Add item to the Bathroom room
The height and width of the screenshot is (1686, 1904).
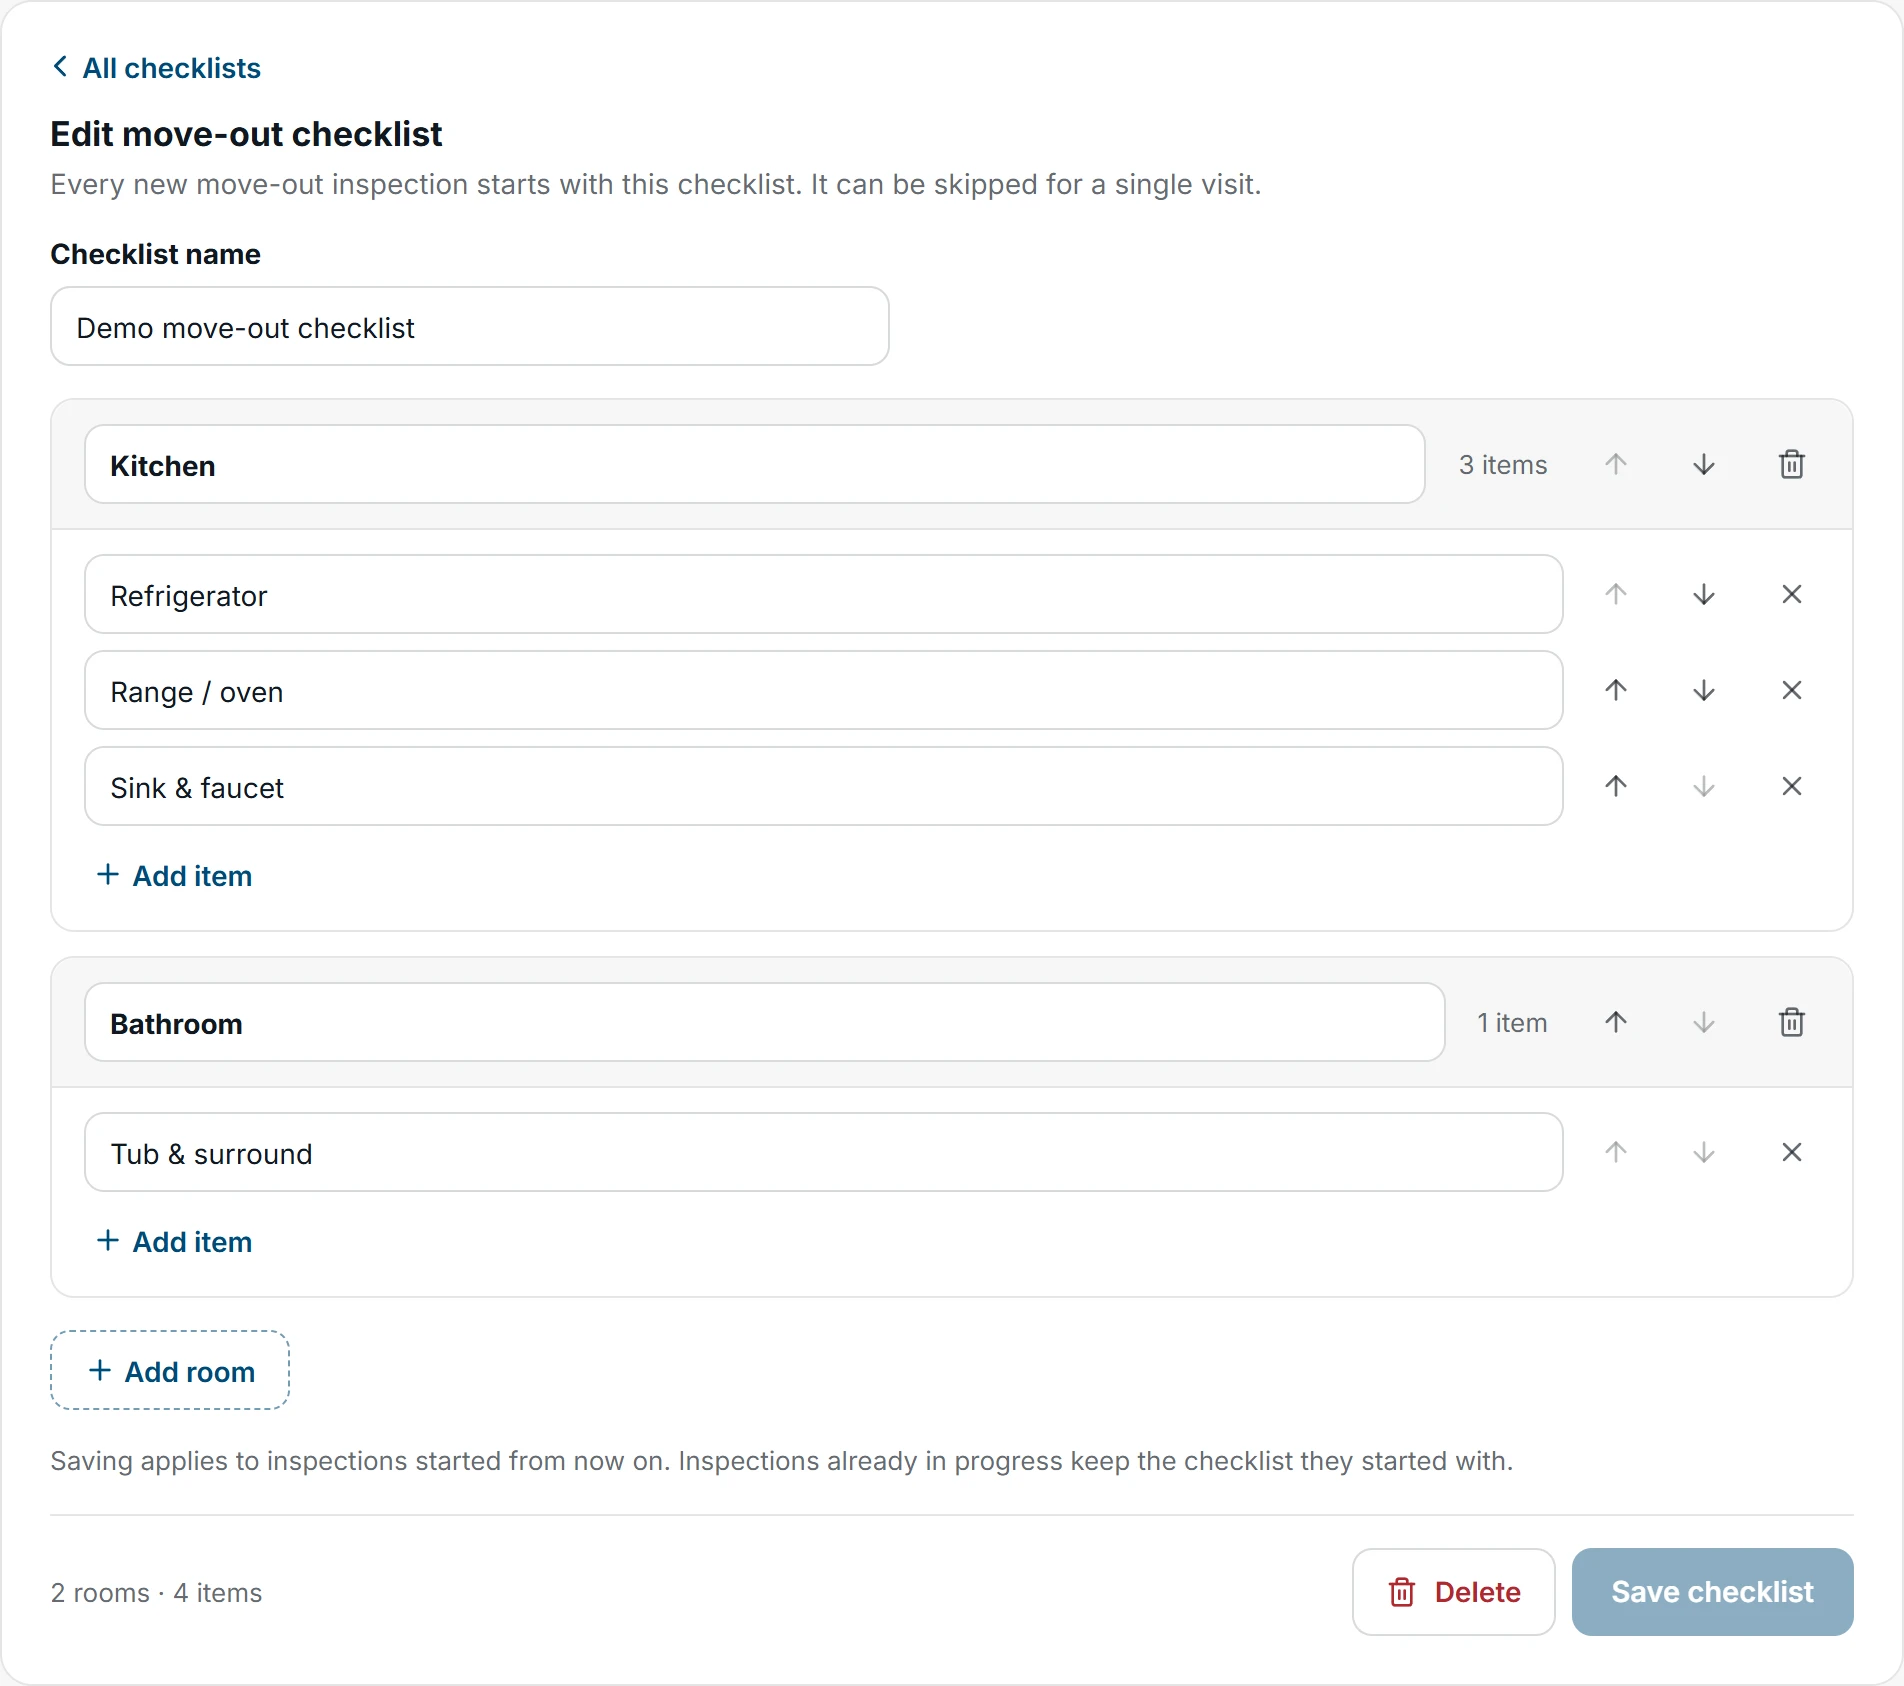pos(174,1242)
